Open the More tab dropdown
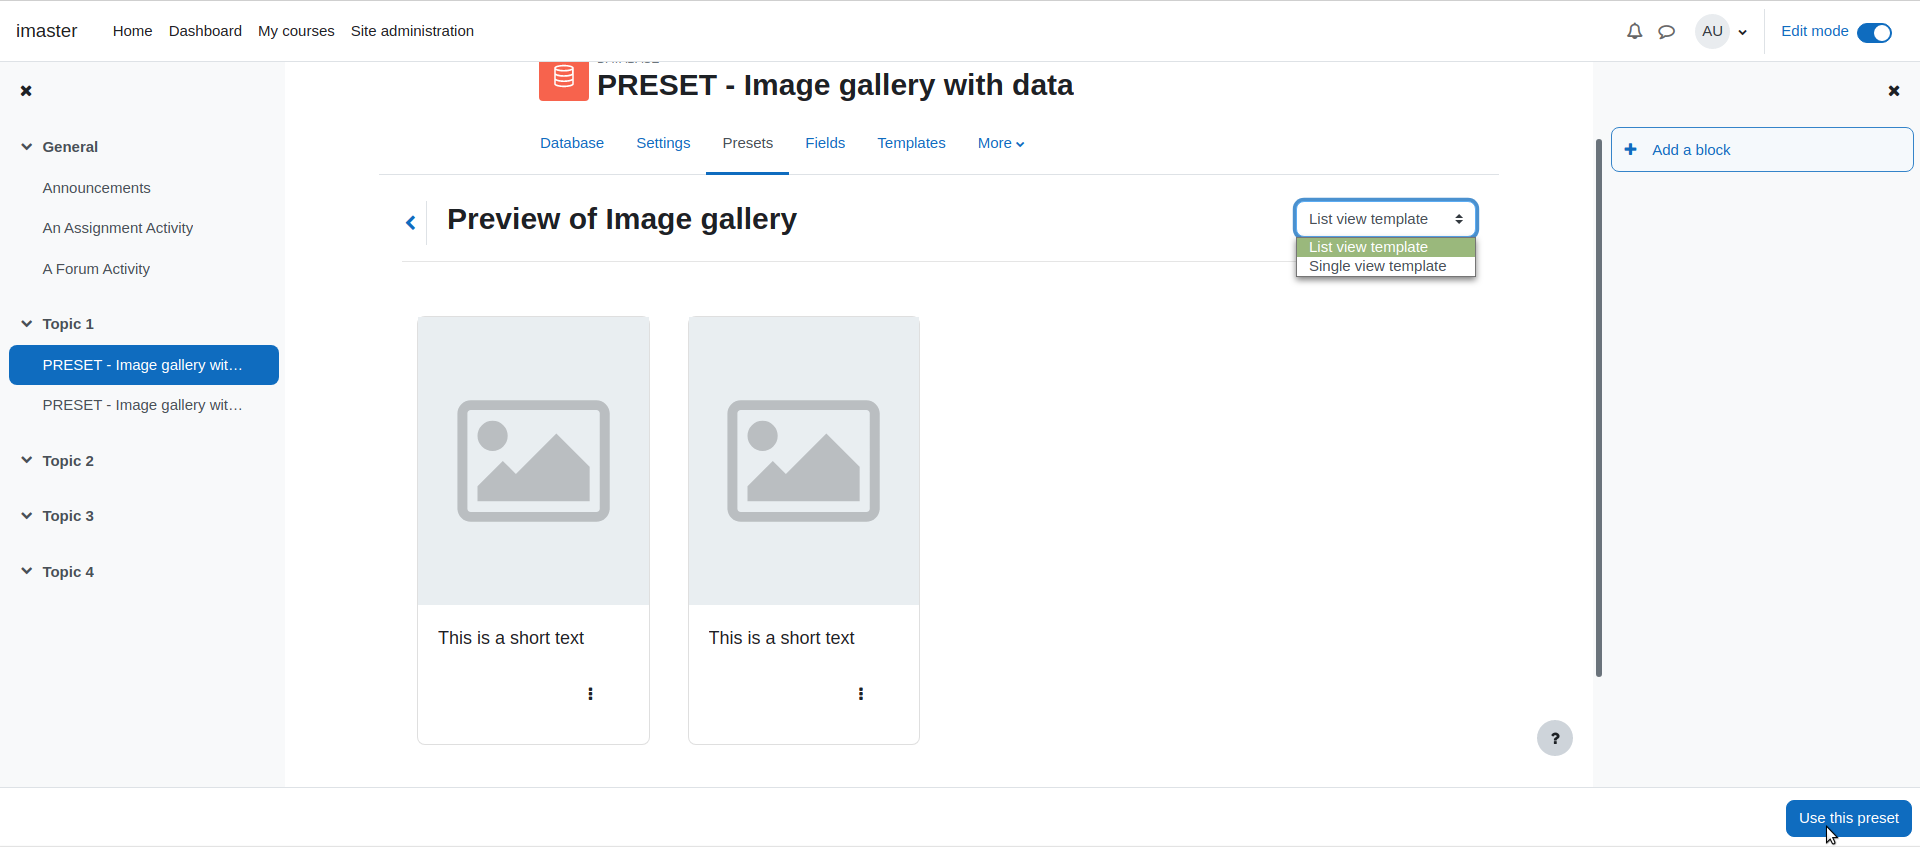1920x847 pixels. pos(1001,143)
